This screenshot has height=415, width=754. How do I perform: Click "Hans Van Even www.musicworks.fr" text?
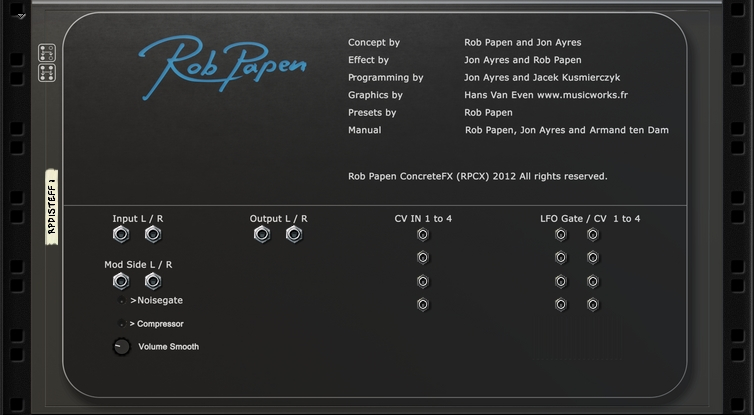tap(546, 95)
